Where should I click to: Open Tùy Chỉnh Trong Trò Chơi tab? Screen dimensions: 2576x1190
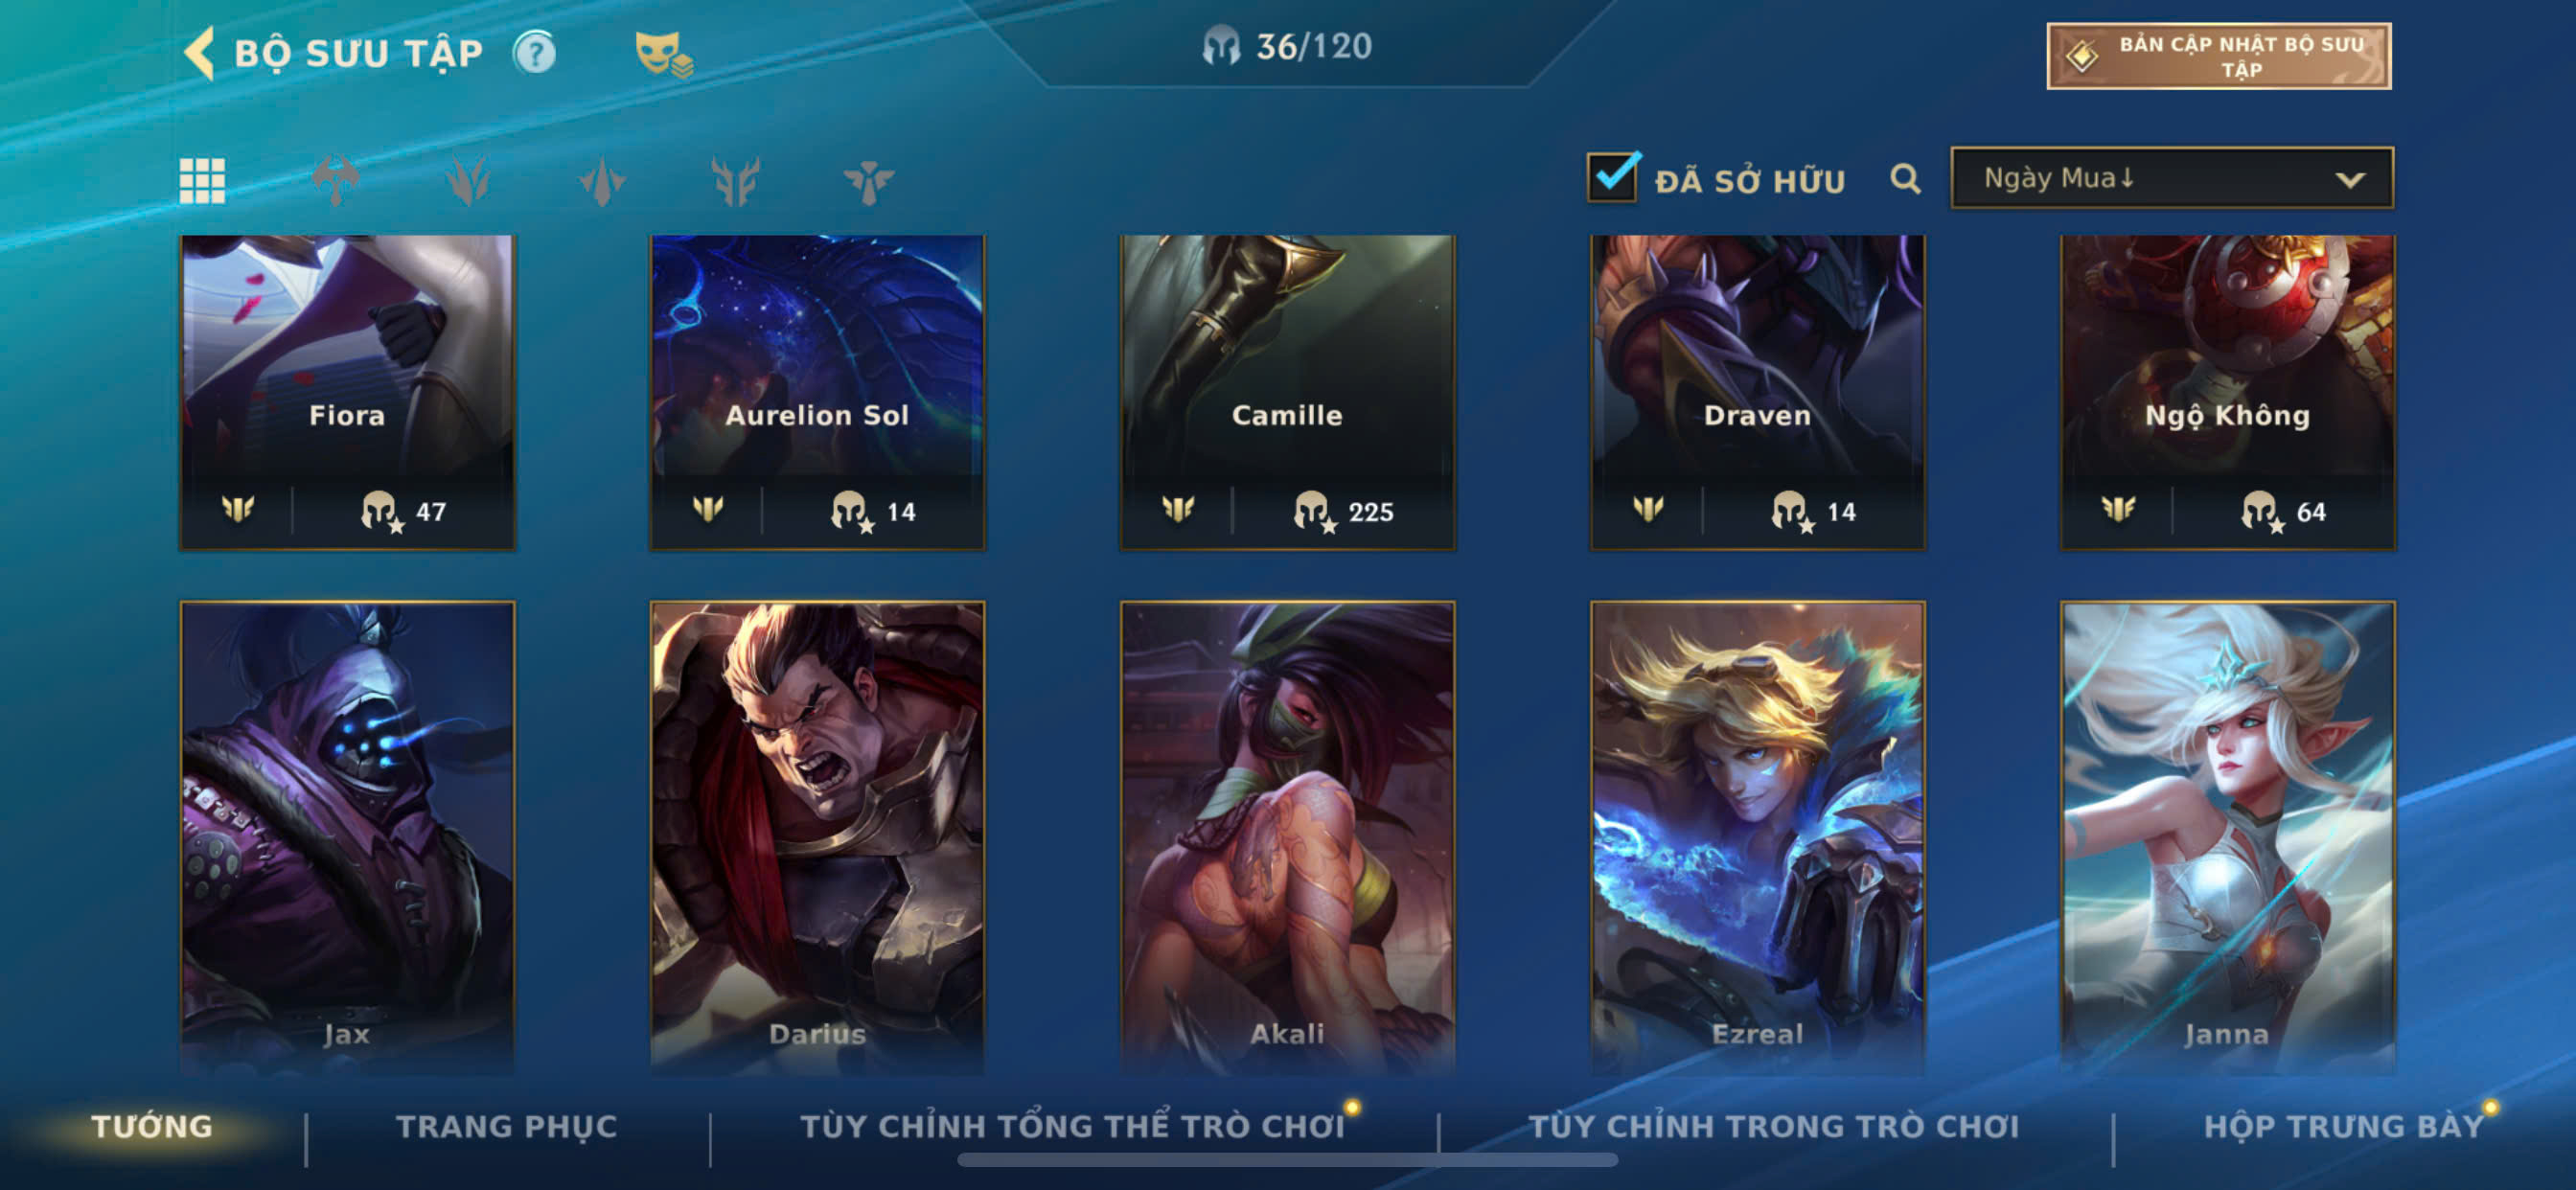(1774, 1126)
